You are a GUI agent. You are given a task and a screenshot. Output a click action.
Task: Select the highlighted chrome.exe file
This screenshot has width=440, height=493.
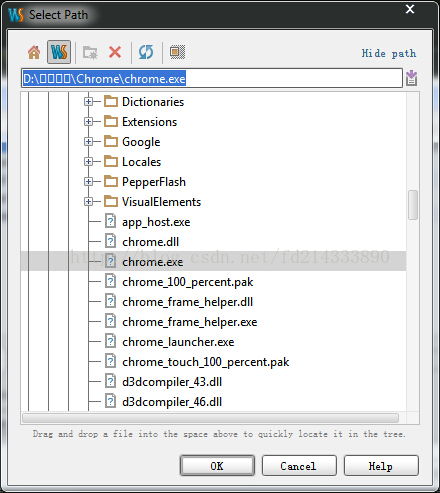pyautogui.click(x=152, y=262)
